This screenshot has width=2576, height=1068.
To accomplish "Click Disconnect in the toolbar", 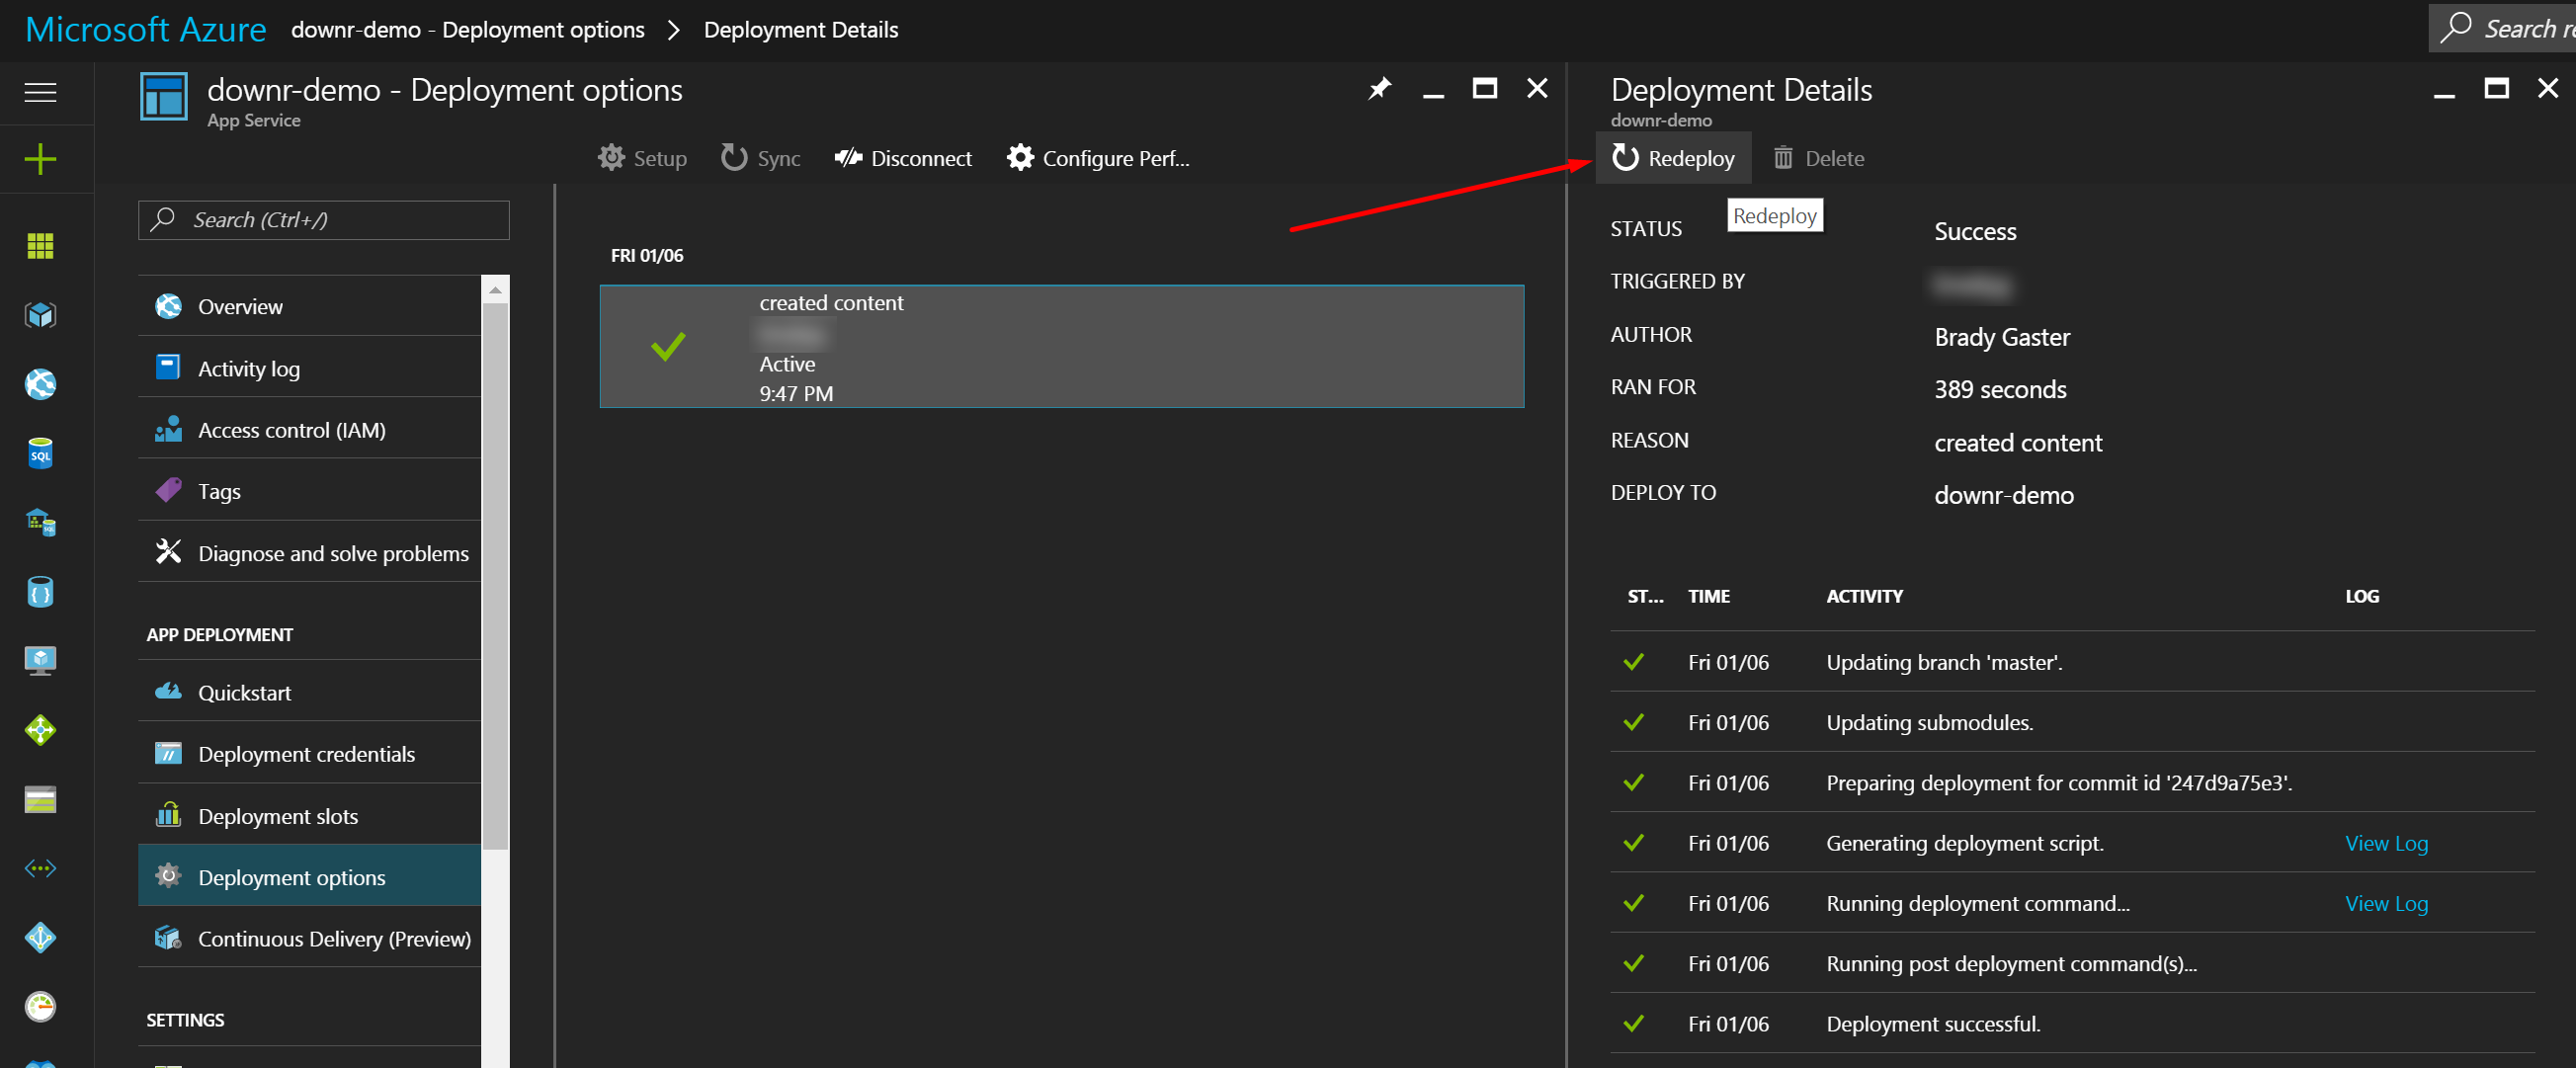I will tap(903, 158).
